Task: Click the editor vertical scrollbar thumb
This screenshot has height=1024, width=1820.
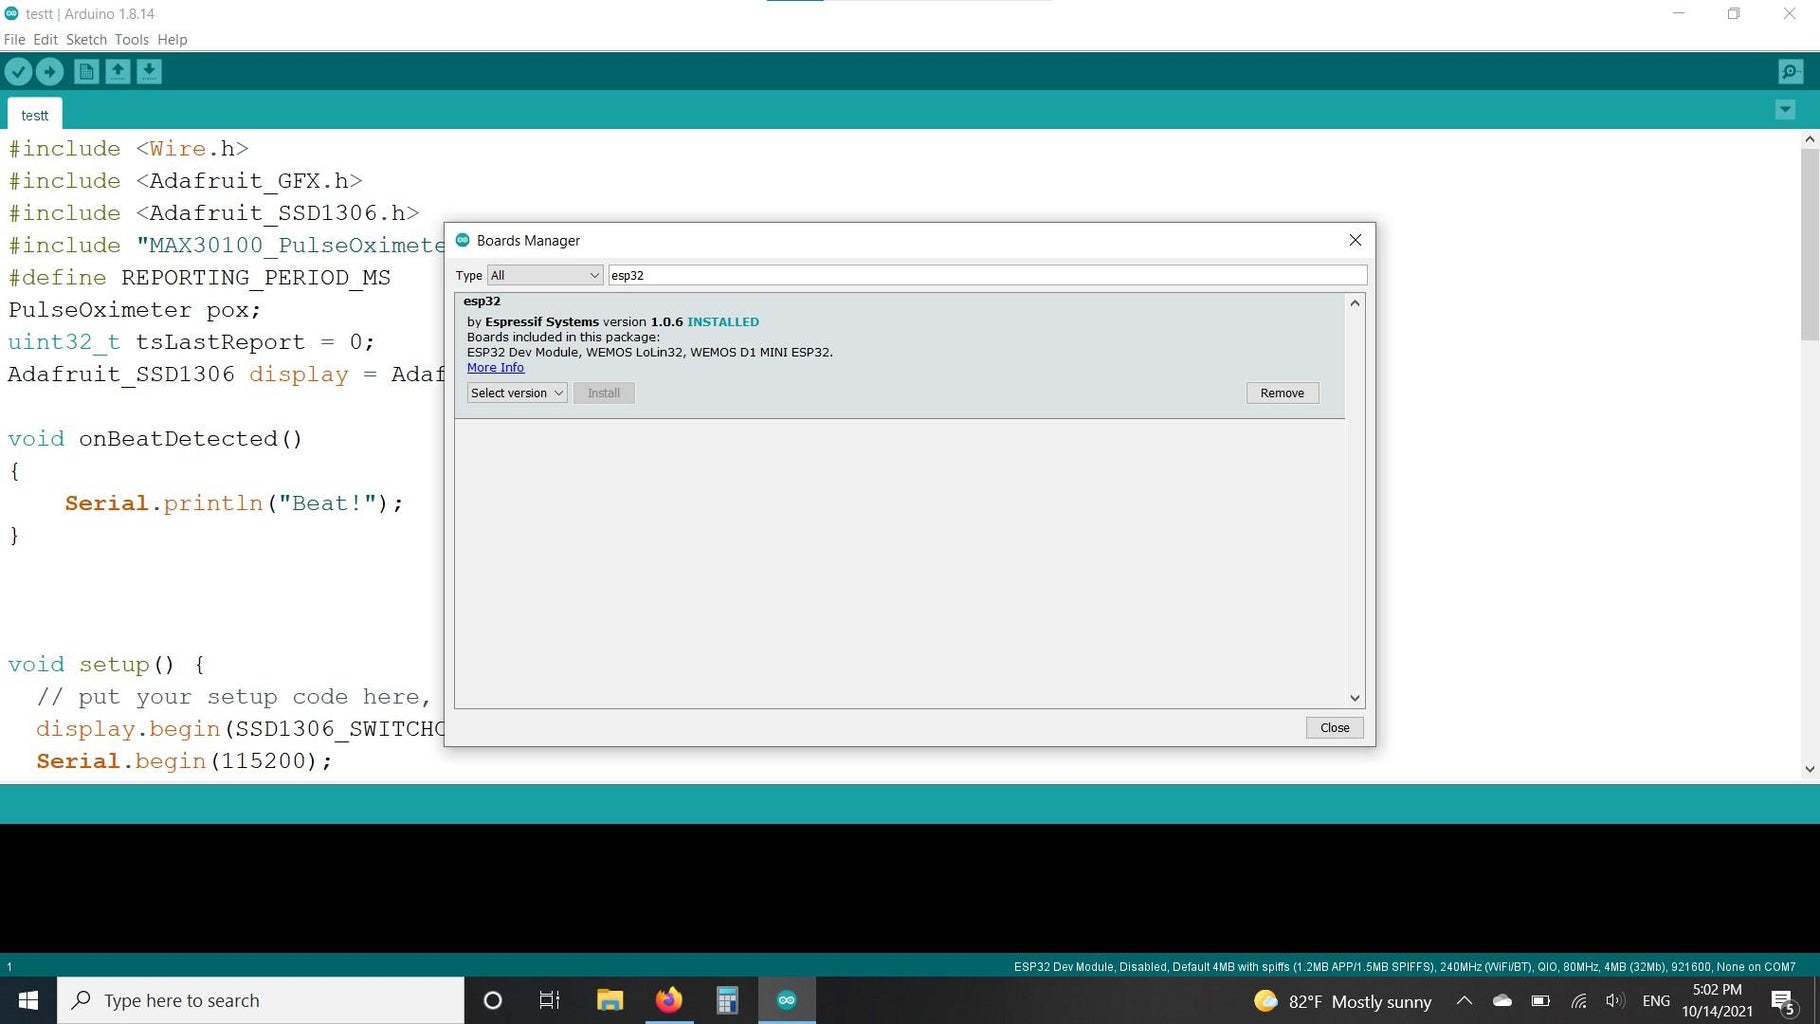Action: [1809, 244]
